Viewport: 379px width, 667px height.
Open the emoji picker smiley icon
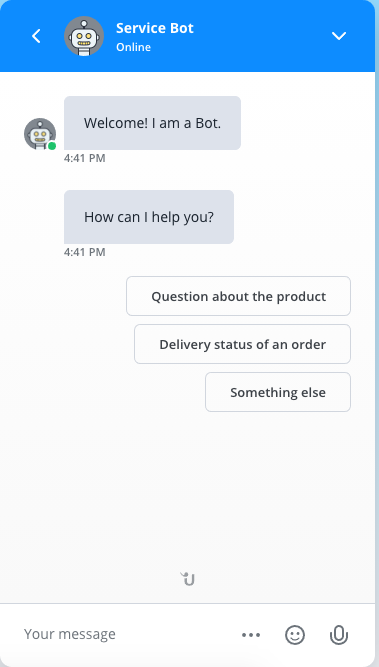click(295, 635)
